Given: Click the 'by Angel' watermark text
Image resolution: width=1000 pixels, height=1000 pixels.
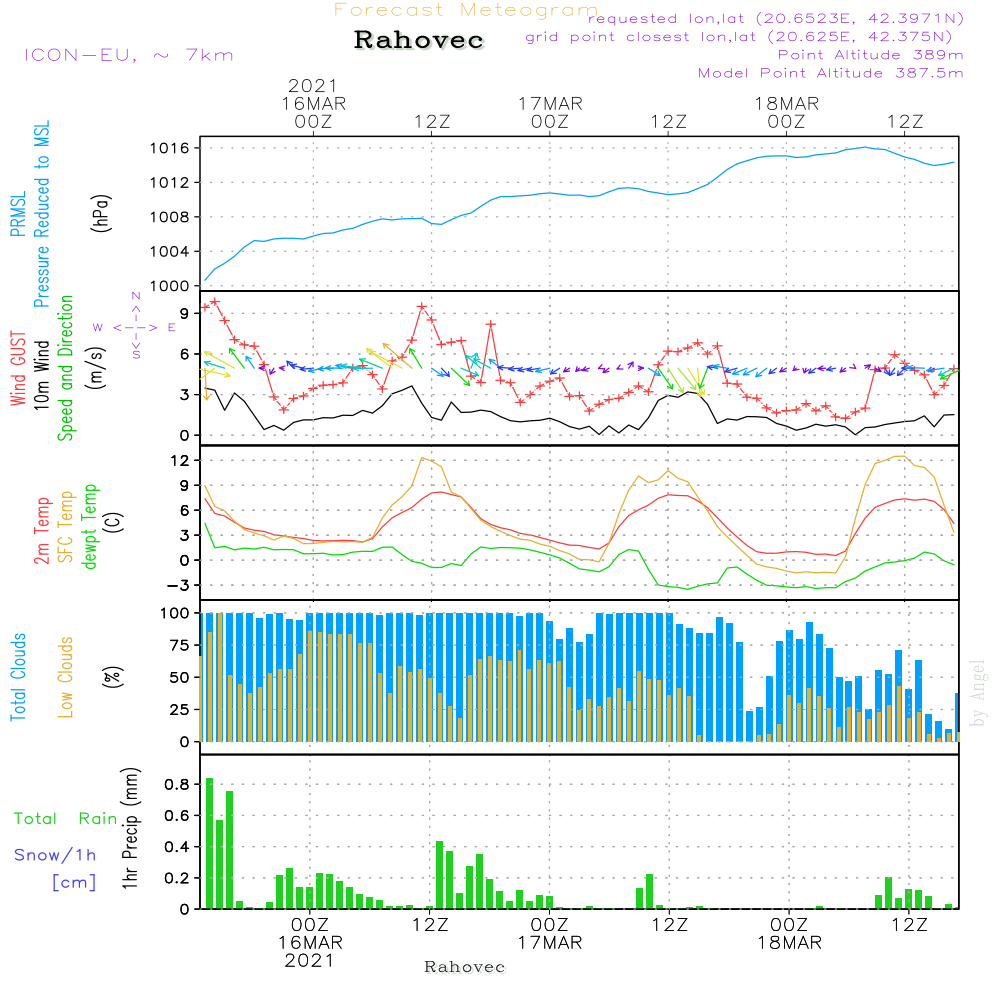Looking at the screenshot, I should (x=978, y=693).
